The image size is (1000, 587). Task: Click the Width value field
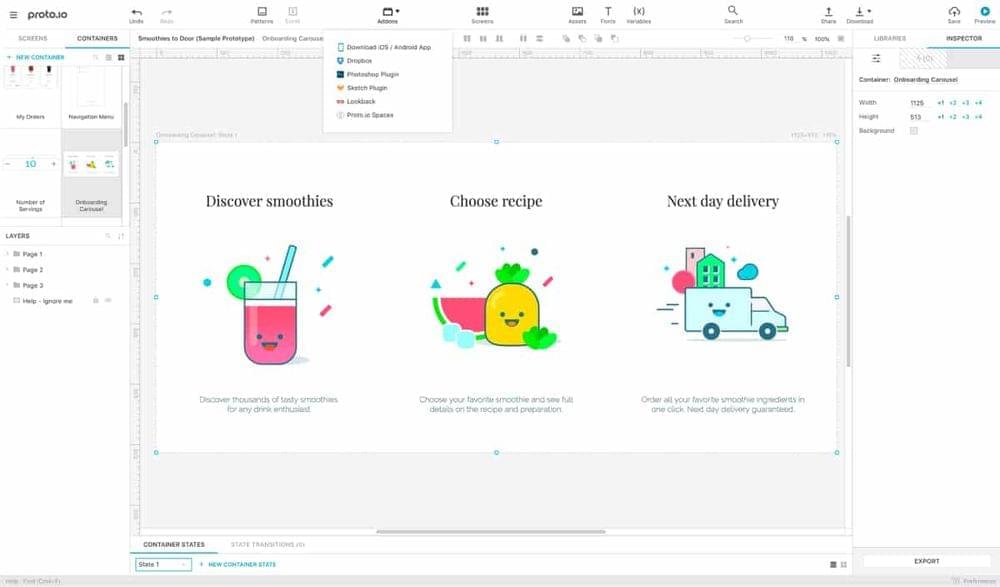pos(918,103)
